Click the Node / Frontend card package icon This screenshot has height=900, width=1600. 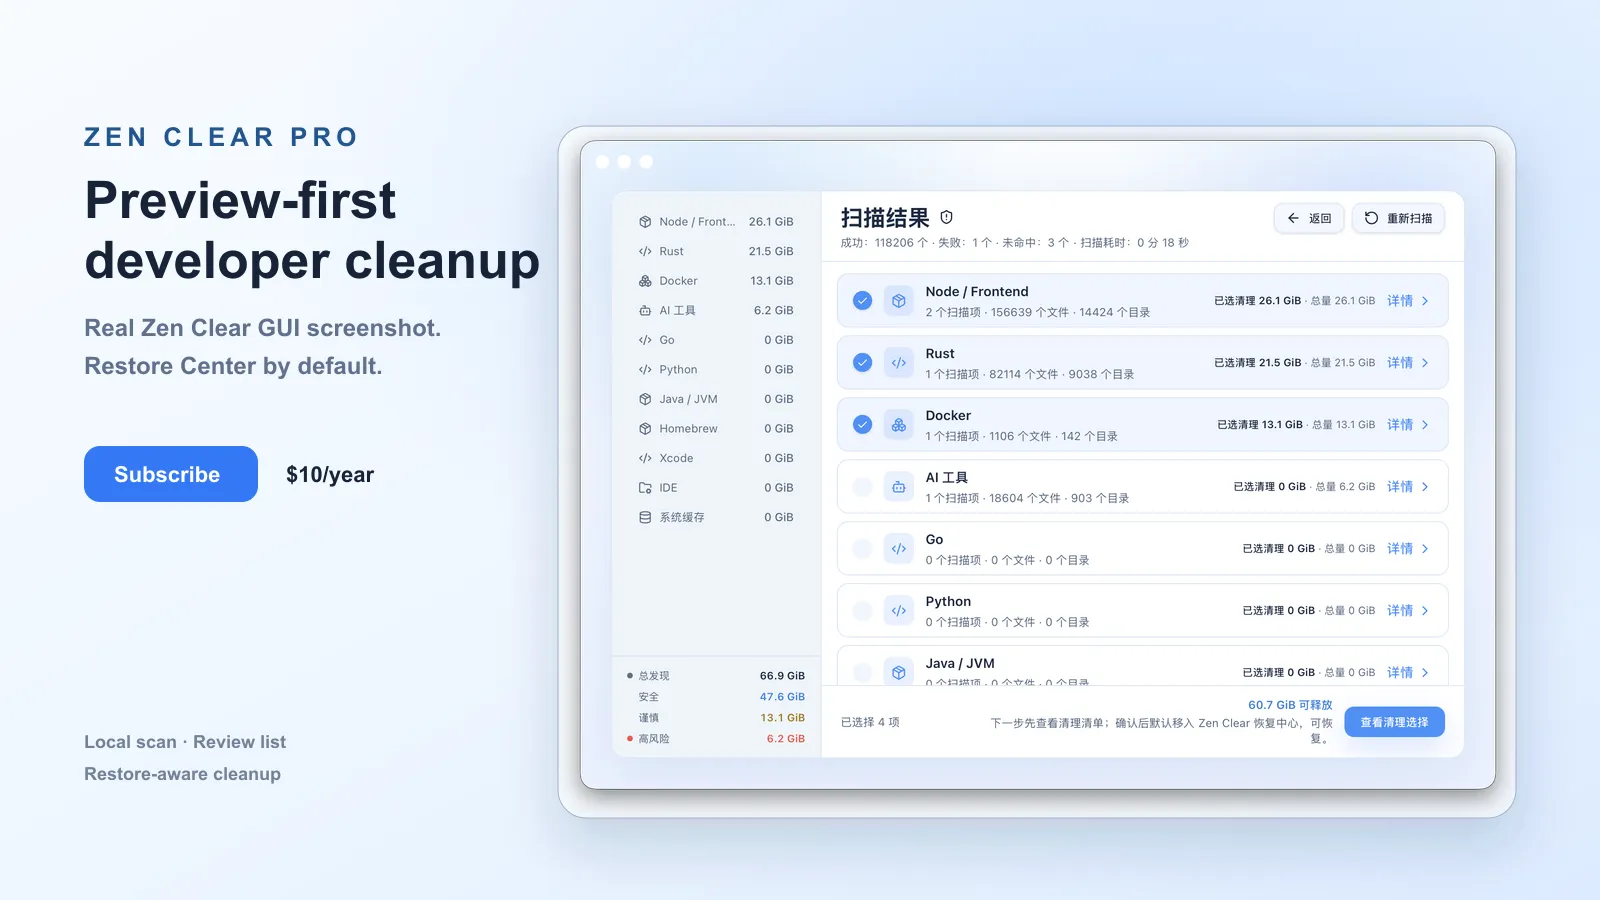click(x=899, y=301)
